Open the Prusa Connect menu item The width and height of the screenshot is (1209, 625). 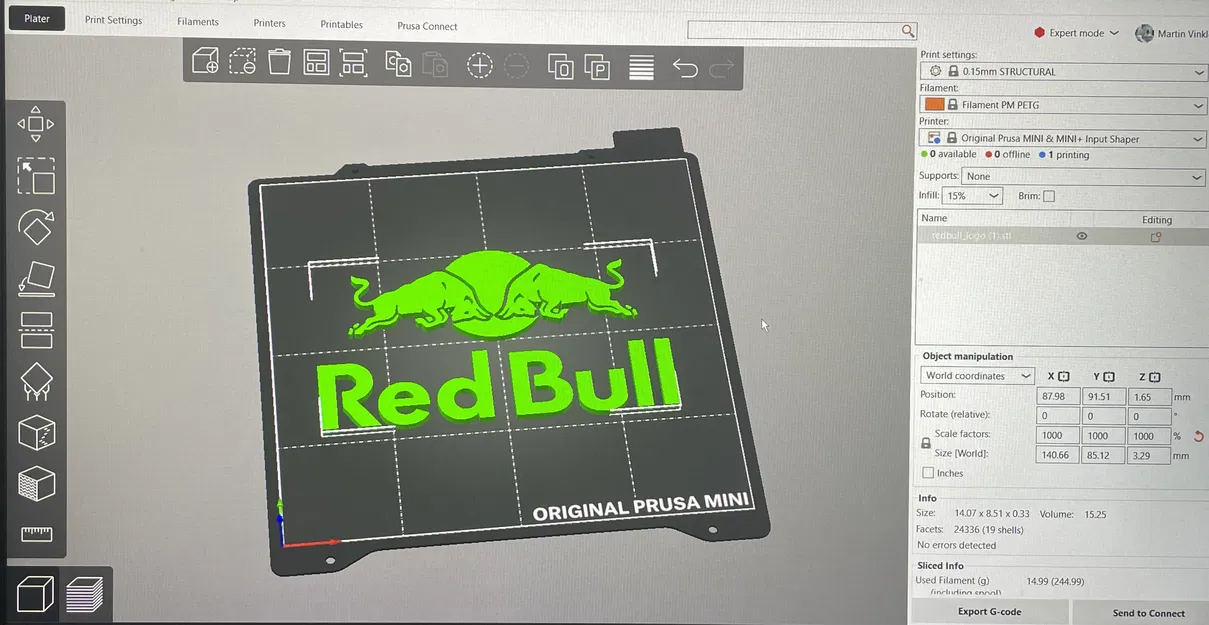[427, 25]
